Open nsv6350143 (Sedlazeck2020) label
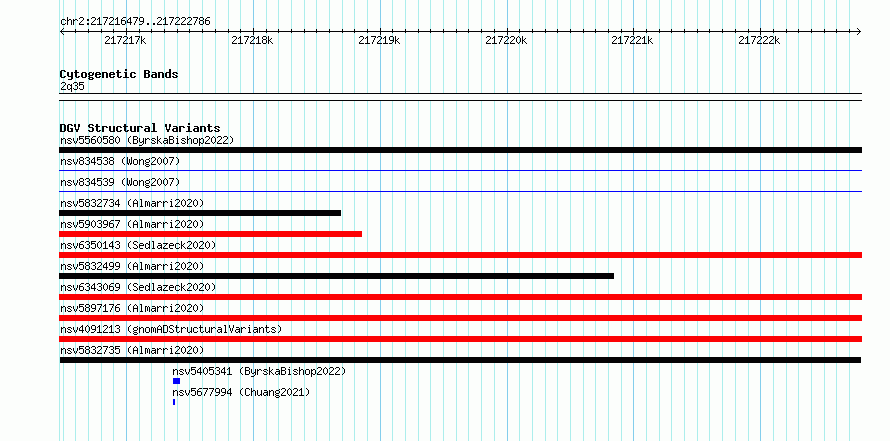Screen dimensions: 890x441 (138, 245)
